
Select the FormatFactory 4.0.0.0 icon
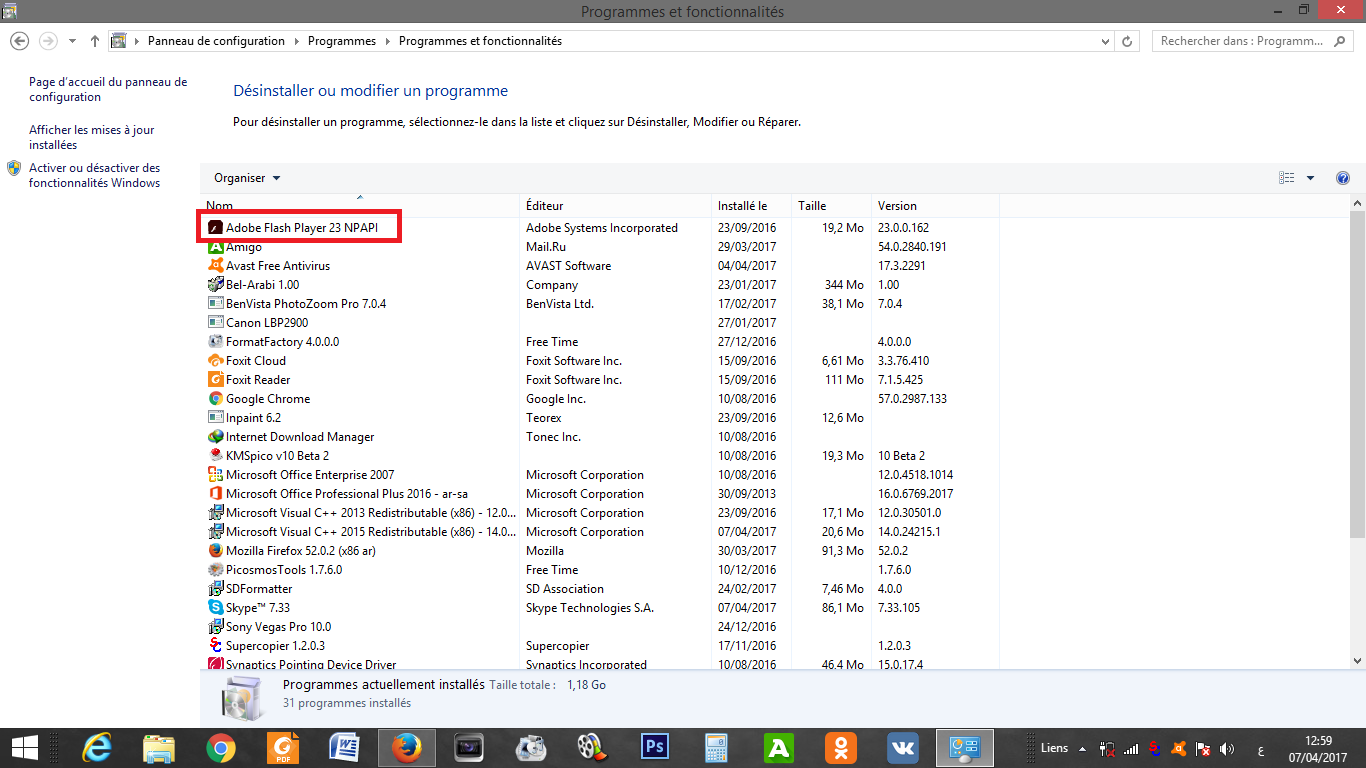[215, 342]
